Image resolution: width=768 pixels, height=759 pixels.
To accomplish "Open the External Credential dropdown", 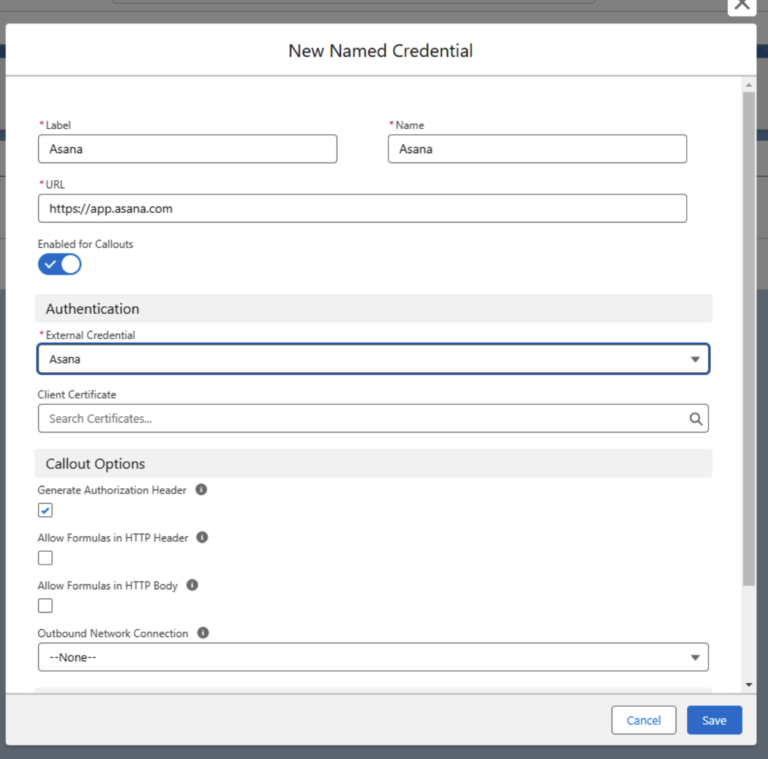I will click(x=373, y=359).
